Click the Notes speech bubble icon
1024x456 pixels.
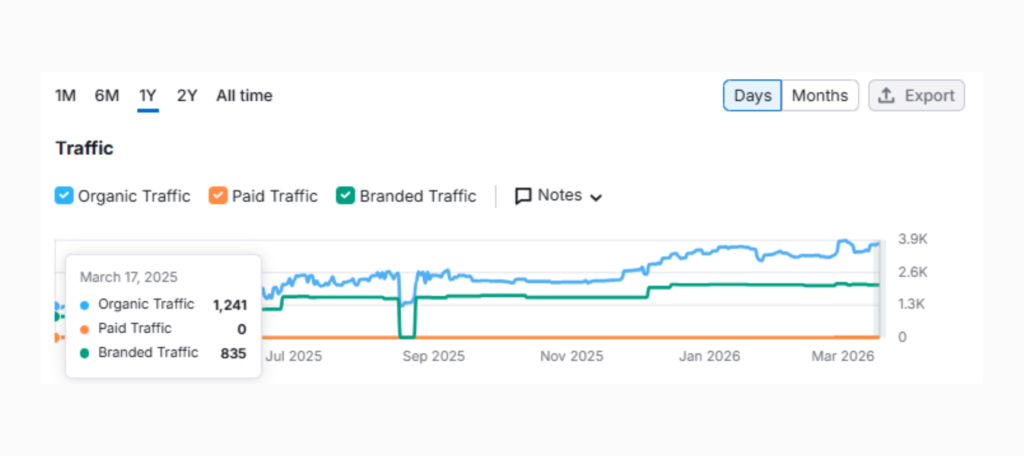click(x=523, y=196)
